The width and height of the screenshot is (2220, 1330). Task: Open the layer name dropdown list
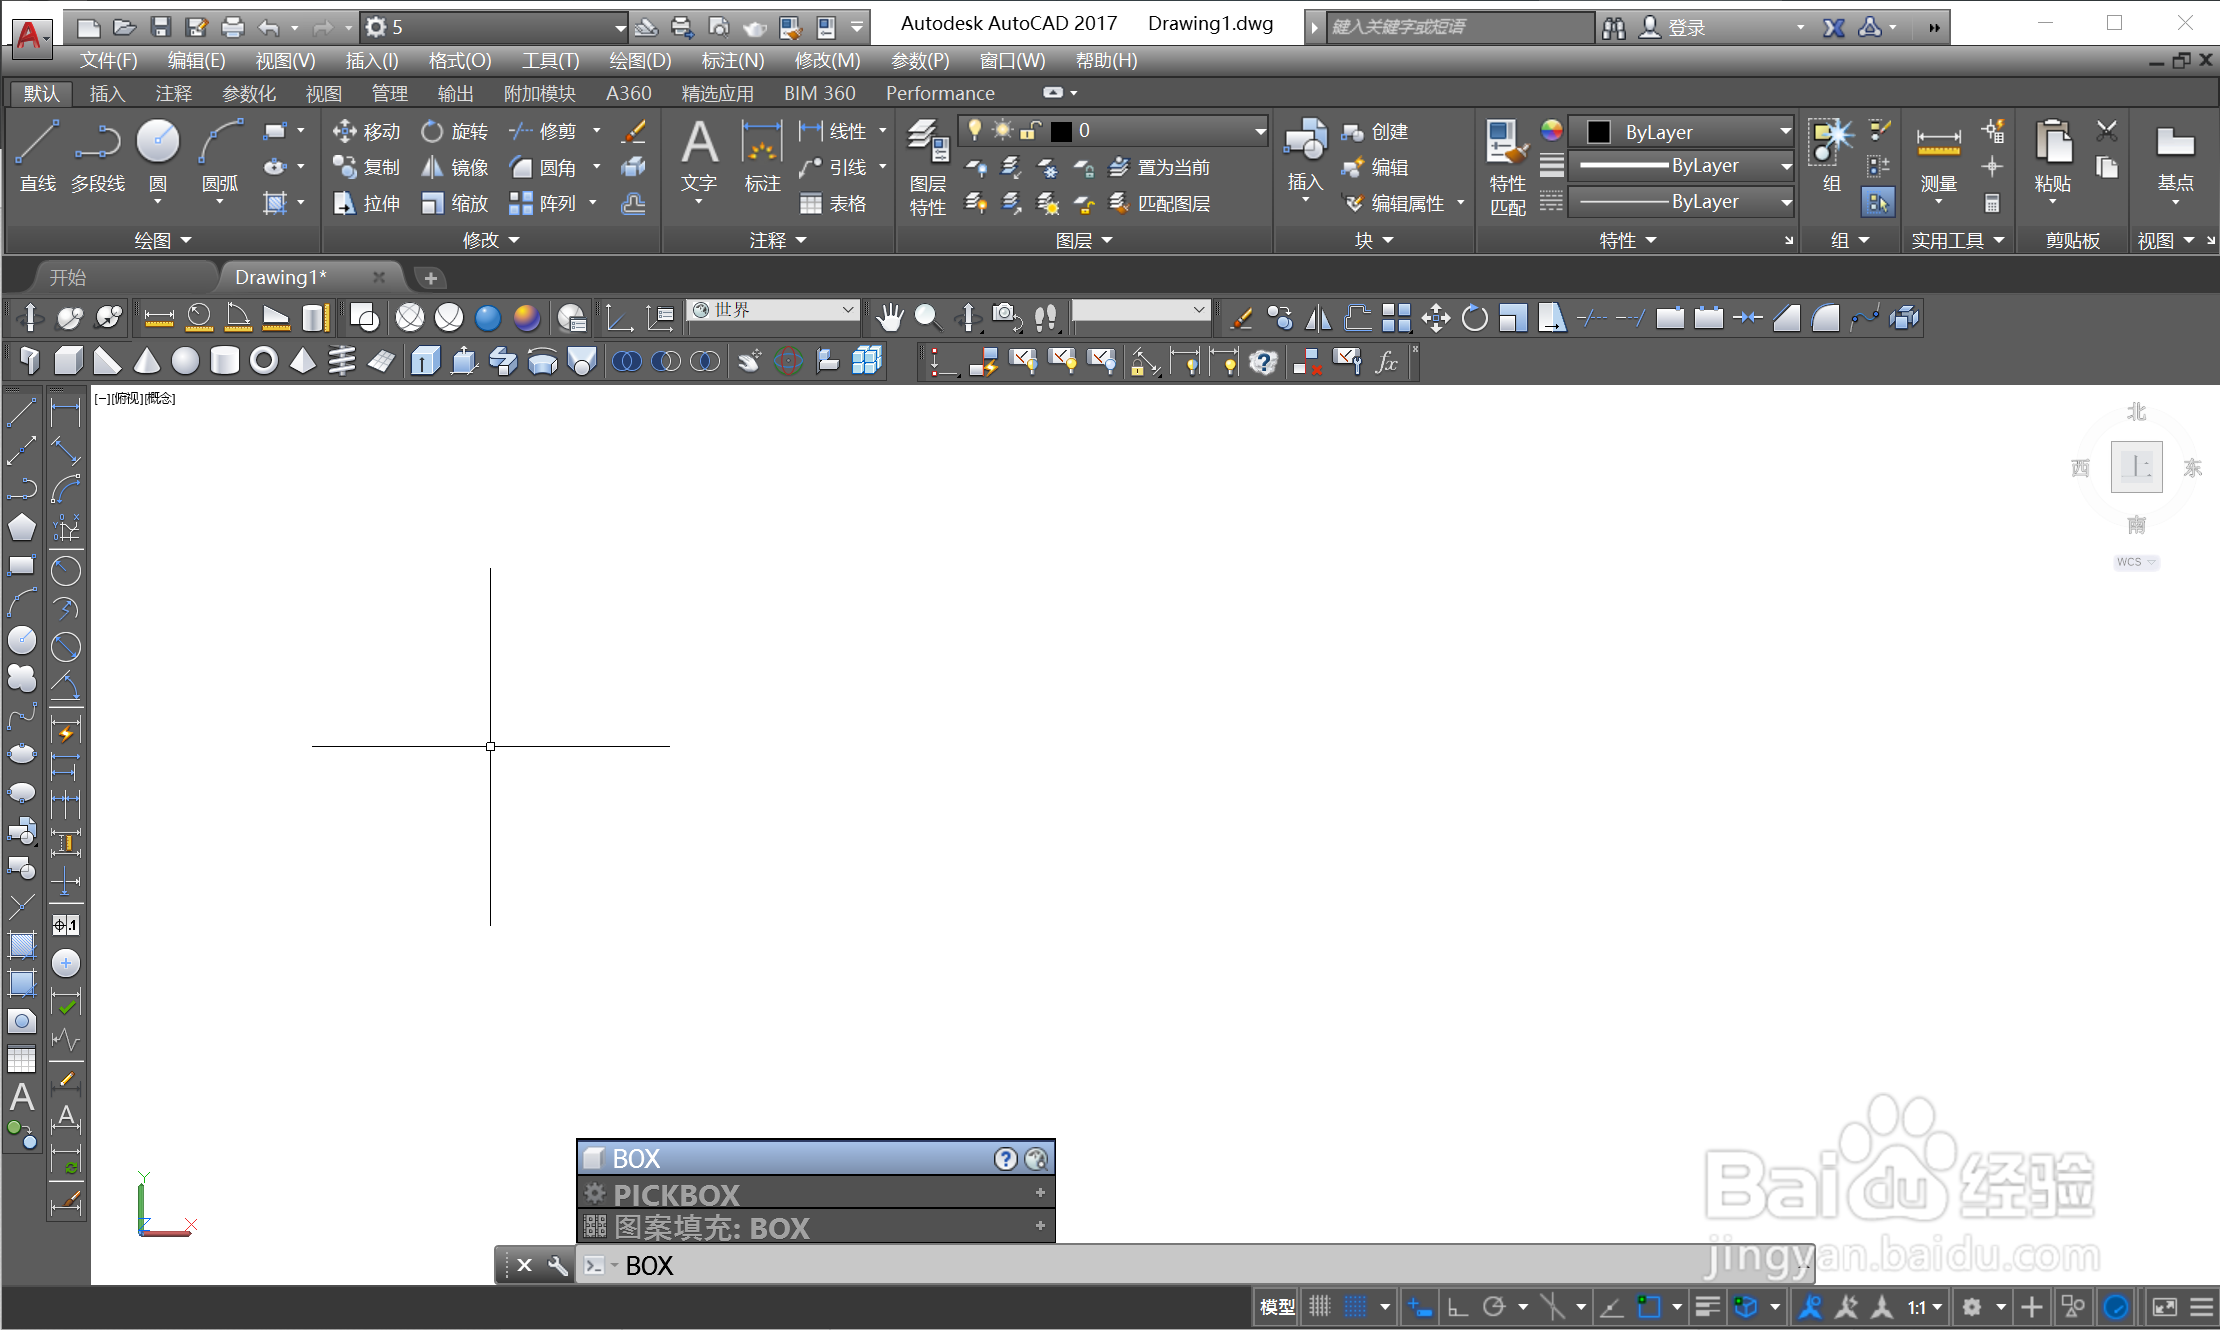pos(1260,131)
